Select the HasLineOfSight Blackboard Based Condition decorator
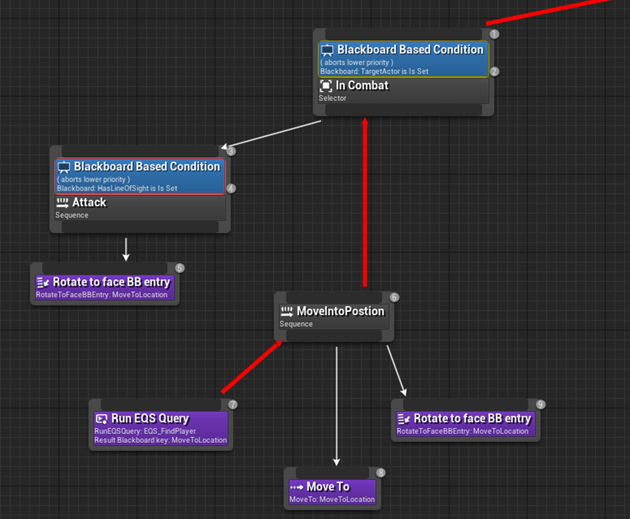630x519 pixels. tap(140, 176)
